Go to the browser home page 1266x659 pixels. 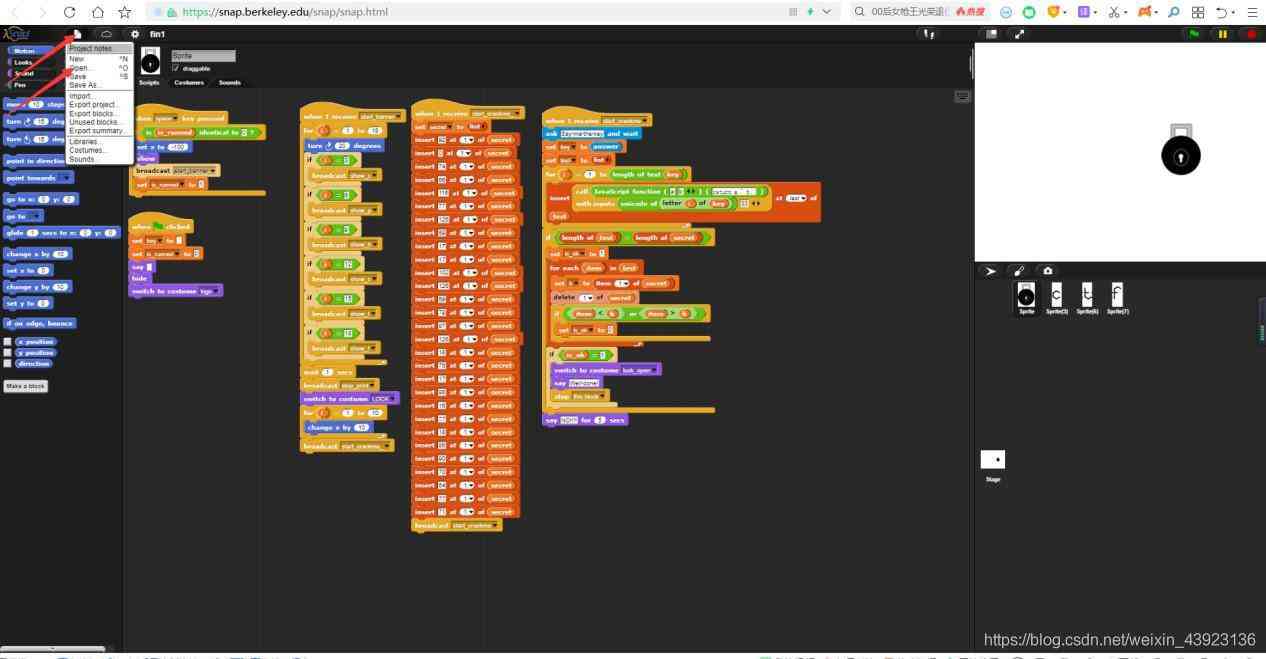(97, 12)
